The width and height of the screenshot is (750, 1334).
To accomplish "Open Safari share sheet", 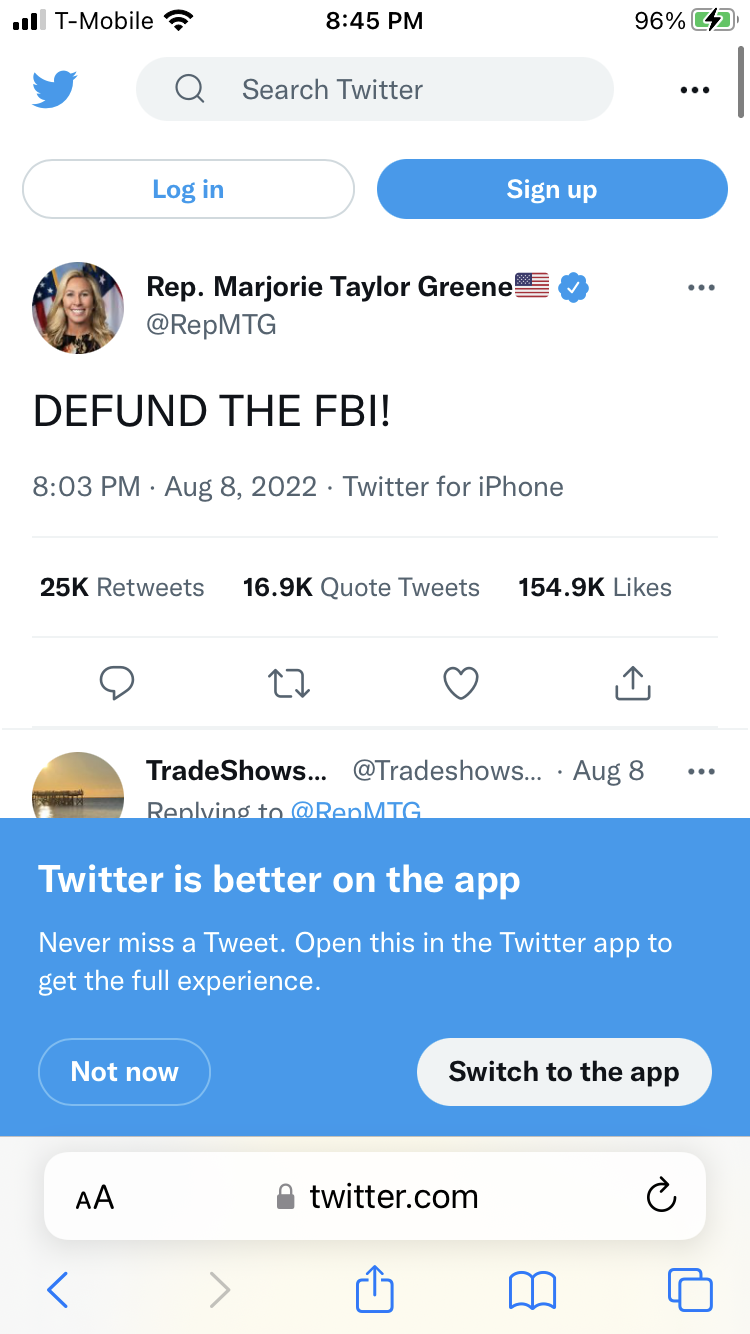I will 375,1290.
